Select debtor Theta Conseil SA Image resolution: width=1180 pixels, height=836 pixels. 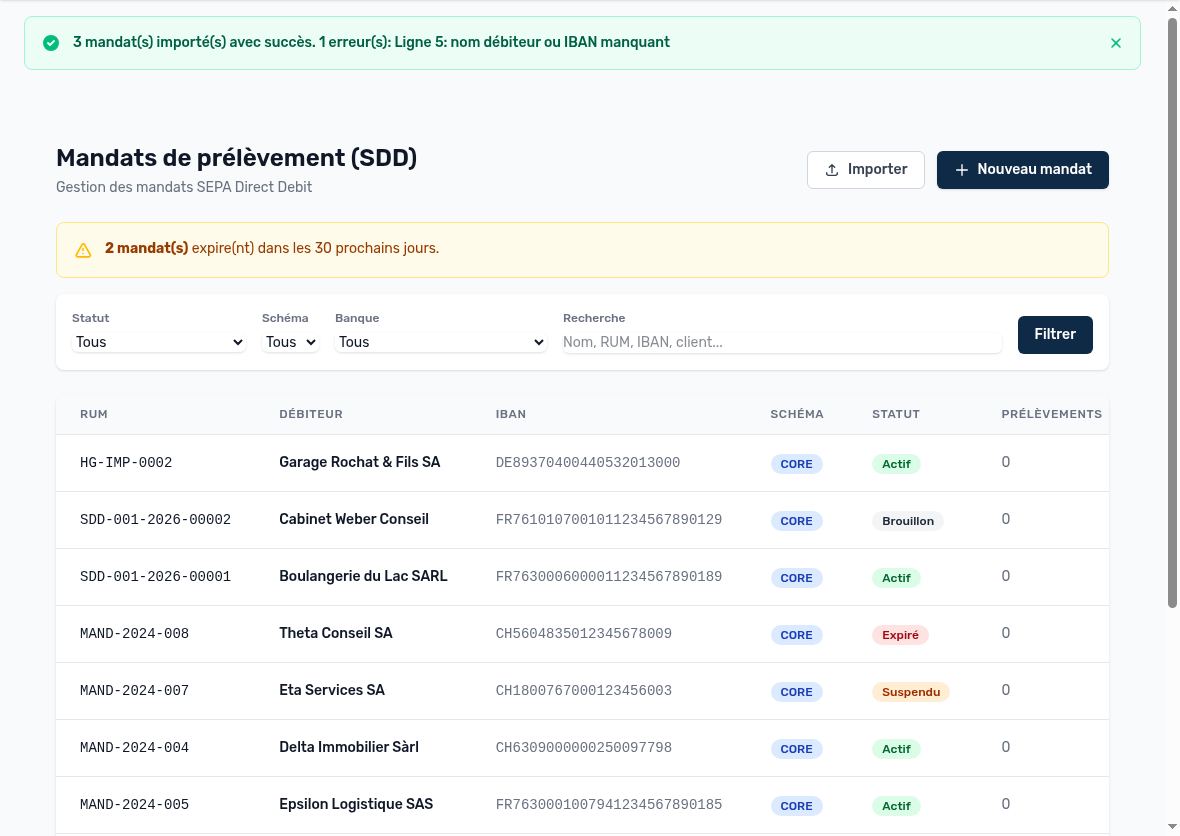click(336, 633)
